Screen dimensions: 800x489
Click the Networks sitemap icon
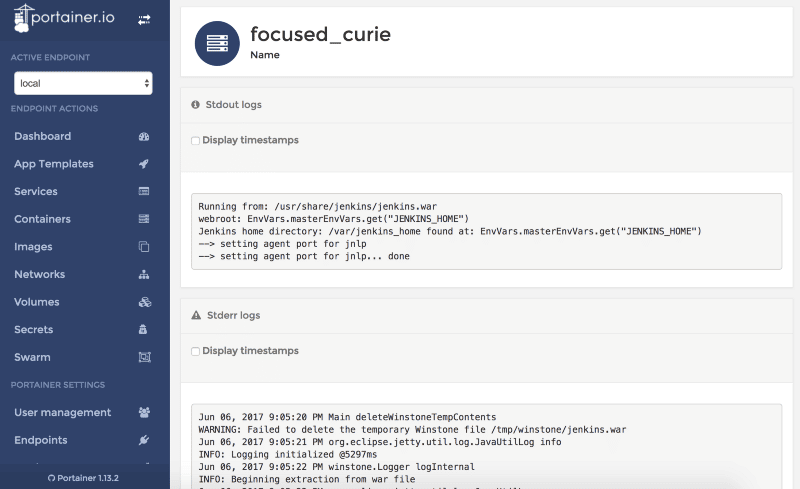144,274
